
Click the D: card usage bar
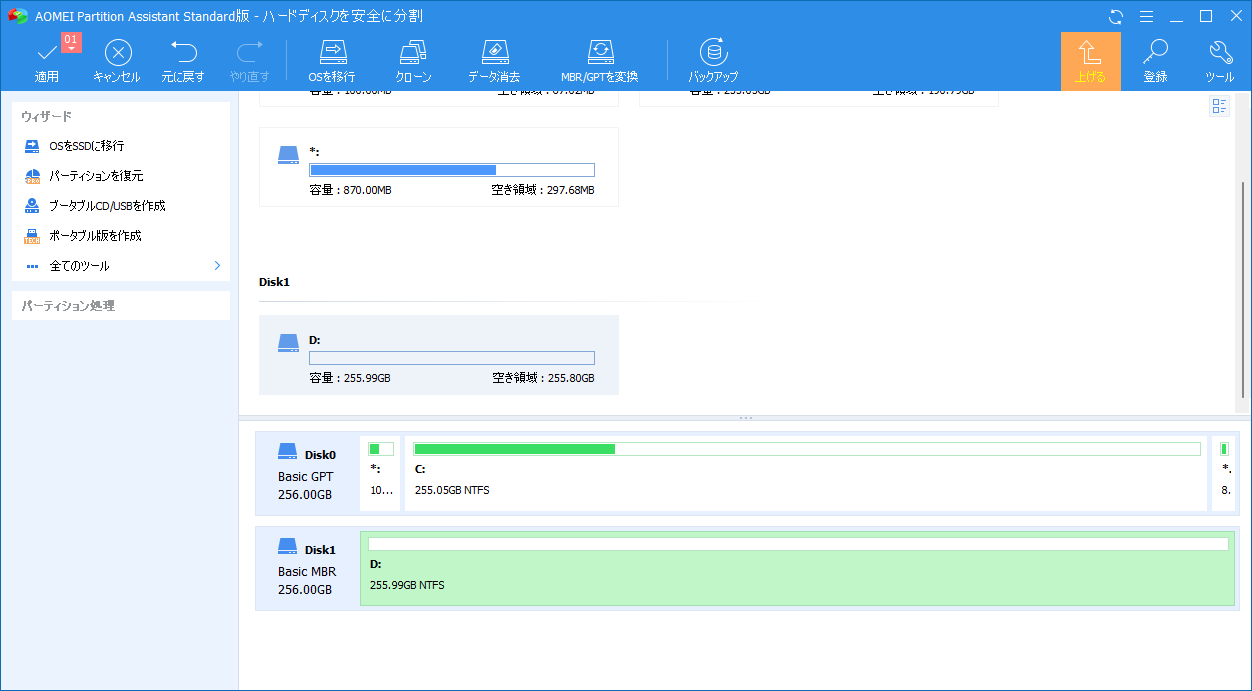[x=452, y=358]
